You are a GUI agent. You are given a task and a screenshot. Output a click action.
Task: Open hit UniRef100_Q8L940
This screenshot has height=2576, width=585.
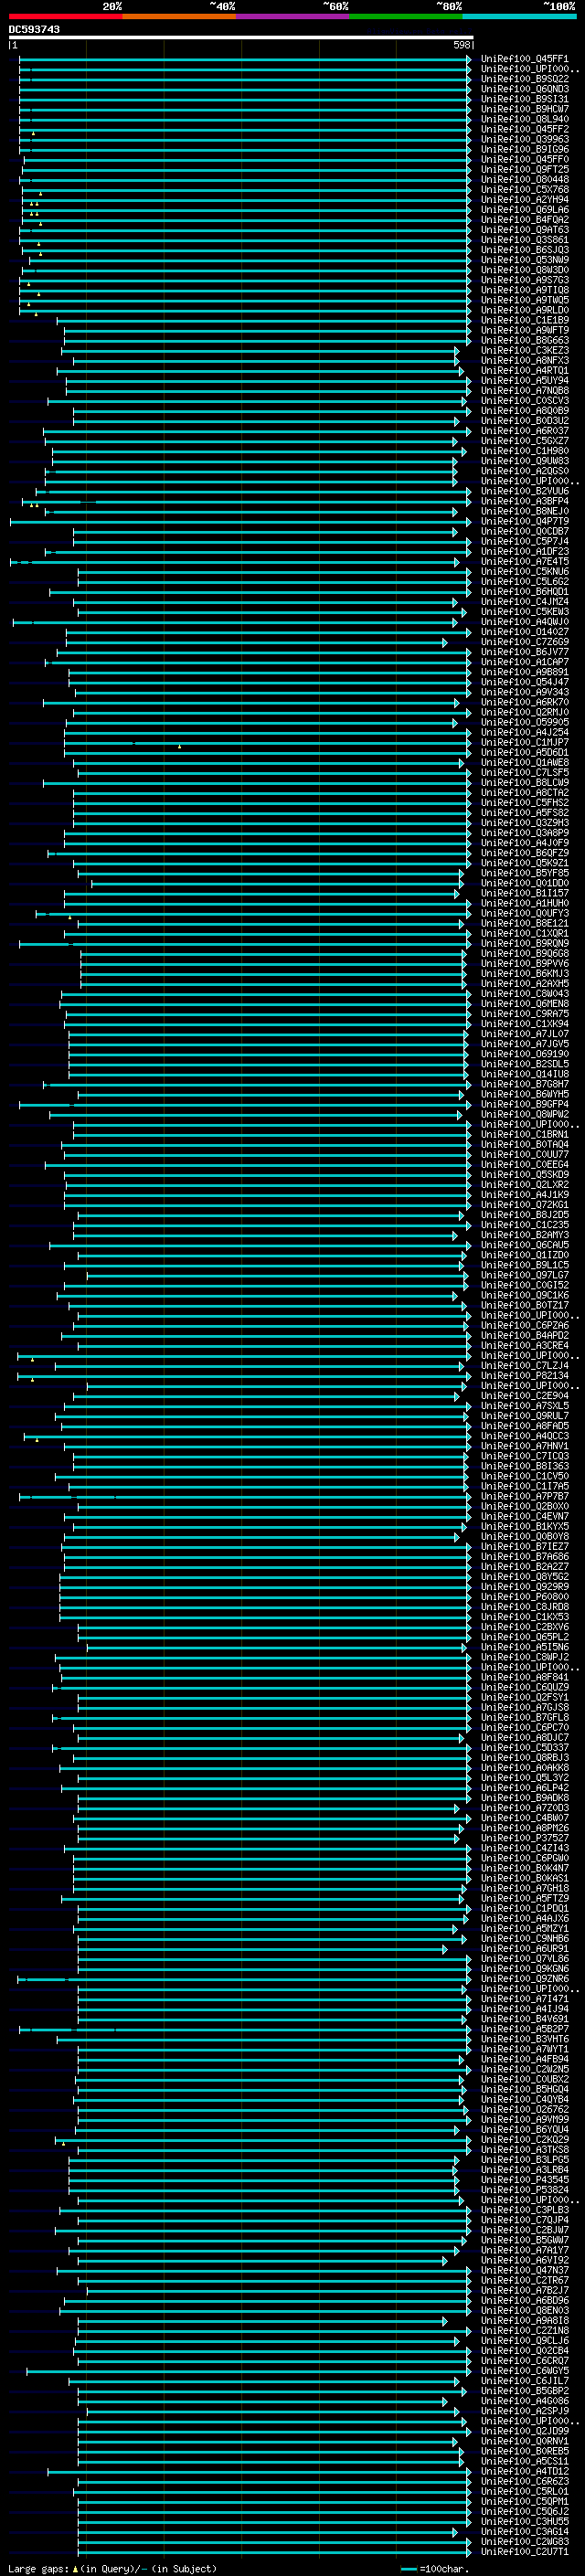coord(524,119)
